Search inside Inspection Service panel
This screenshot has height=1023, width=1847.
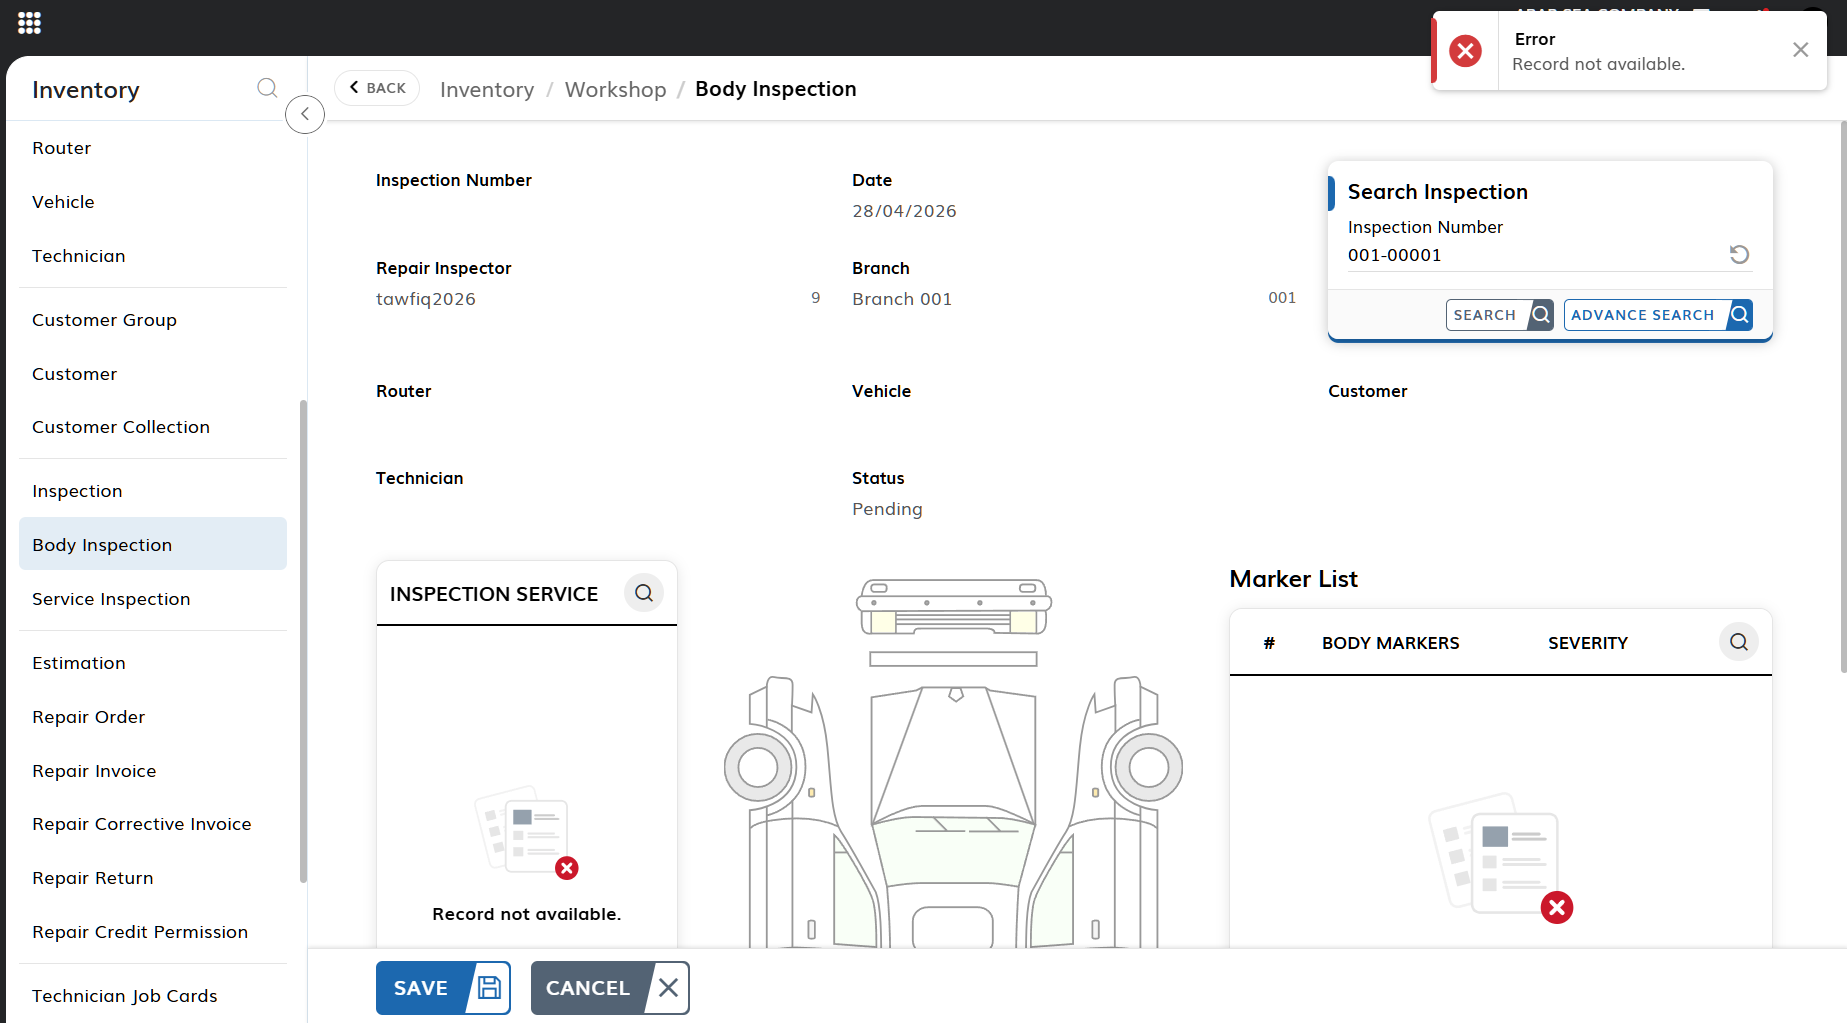644,593
